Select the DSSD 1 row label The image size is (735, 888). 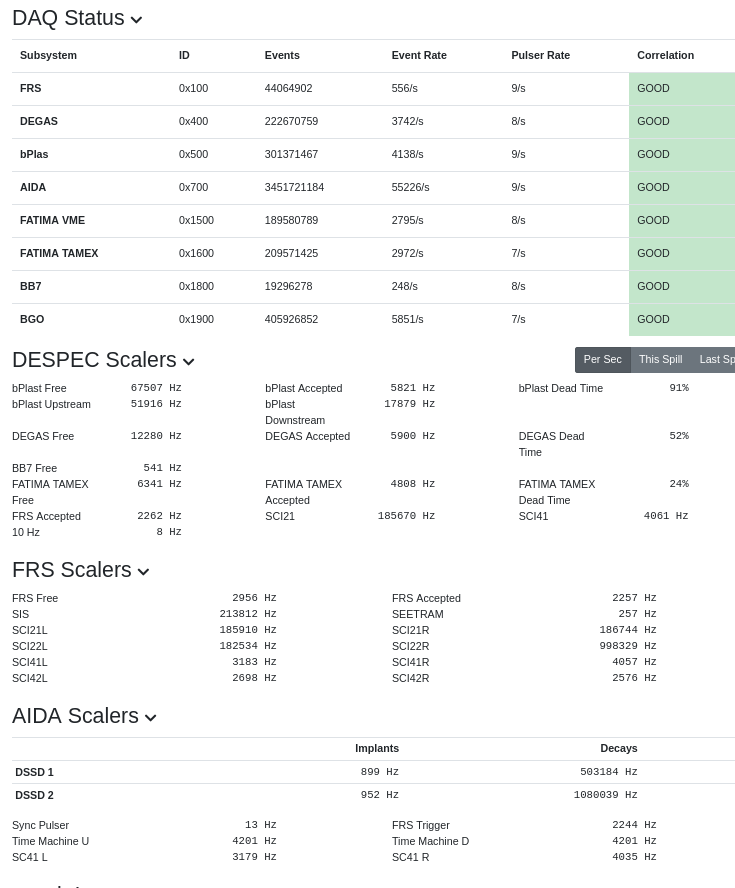(34, 773)
